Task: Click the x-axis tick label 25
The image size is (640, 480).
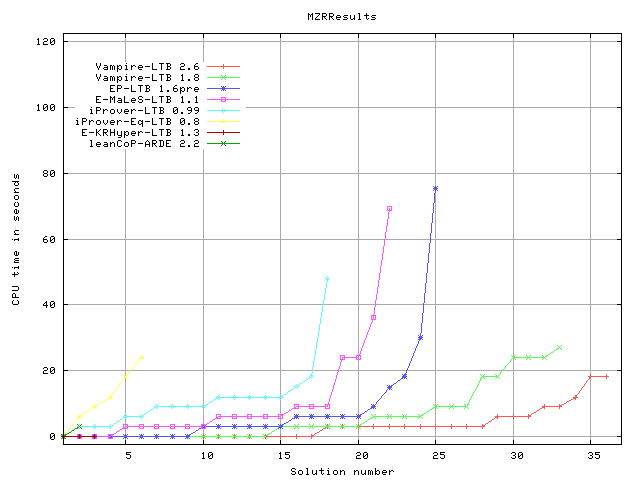Action: [x=439, y=455]
